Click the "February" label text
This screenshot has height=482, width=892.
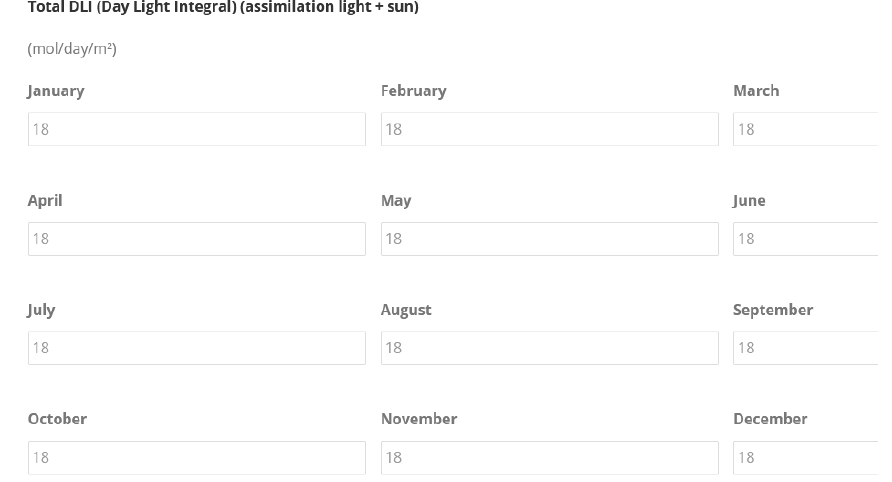click(x=413, y=91)
